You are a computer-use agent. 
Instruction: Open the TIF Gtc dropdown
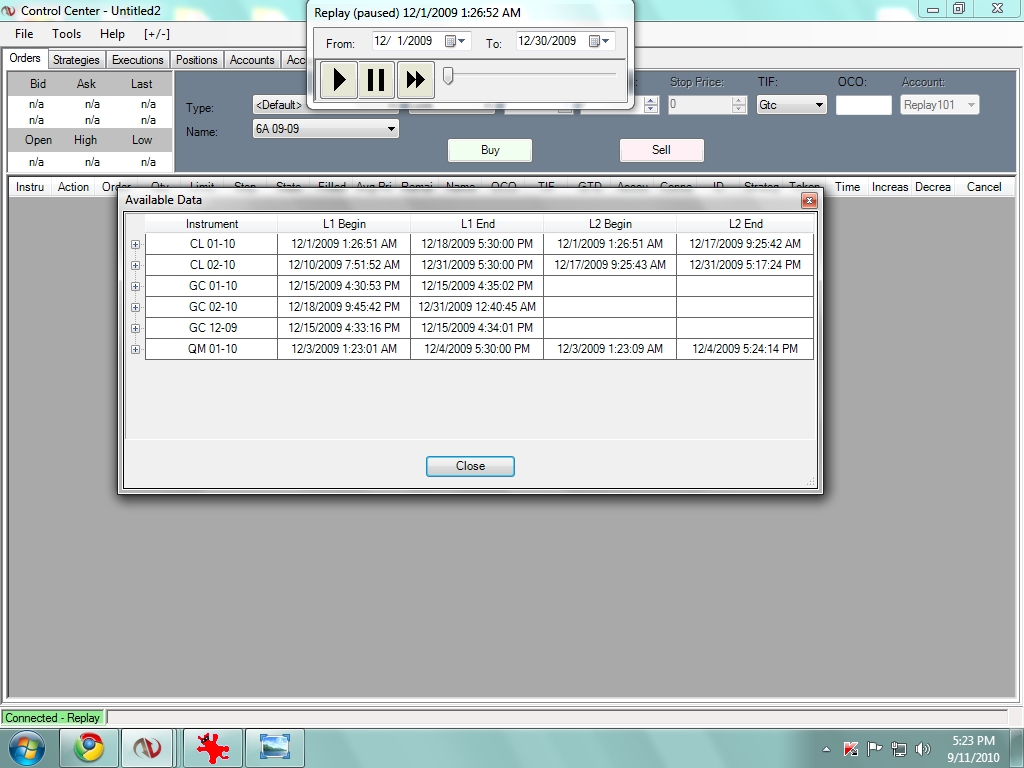[x=792, y=105]
